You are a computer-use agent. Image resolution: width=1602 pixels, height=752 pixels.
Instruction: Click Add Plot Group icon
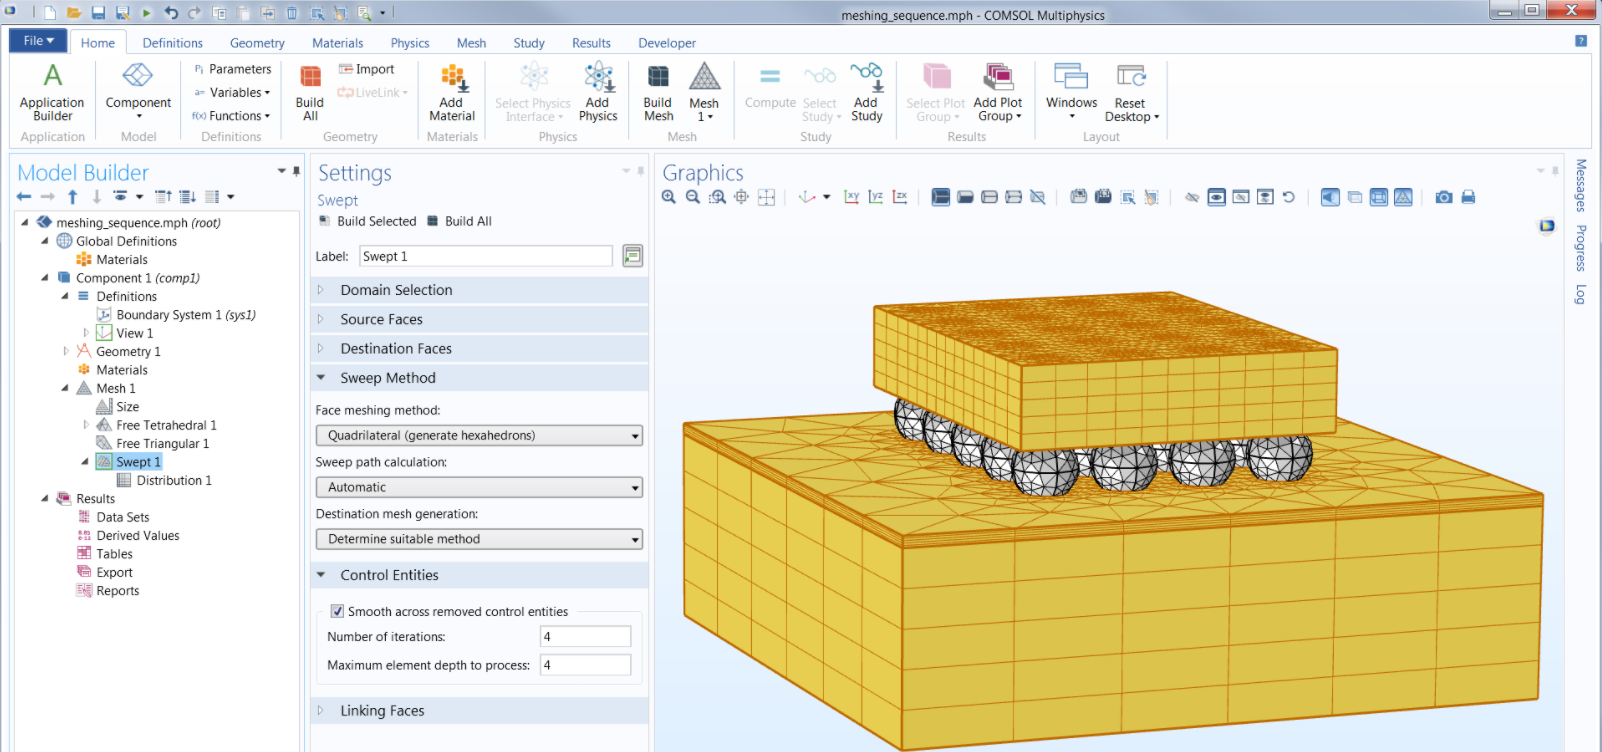click(x=998, y=77)
